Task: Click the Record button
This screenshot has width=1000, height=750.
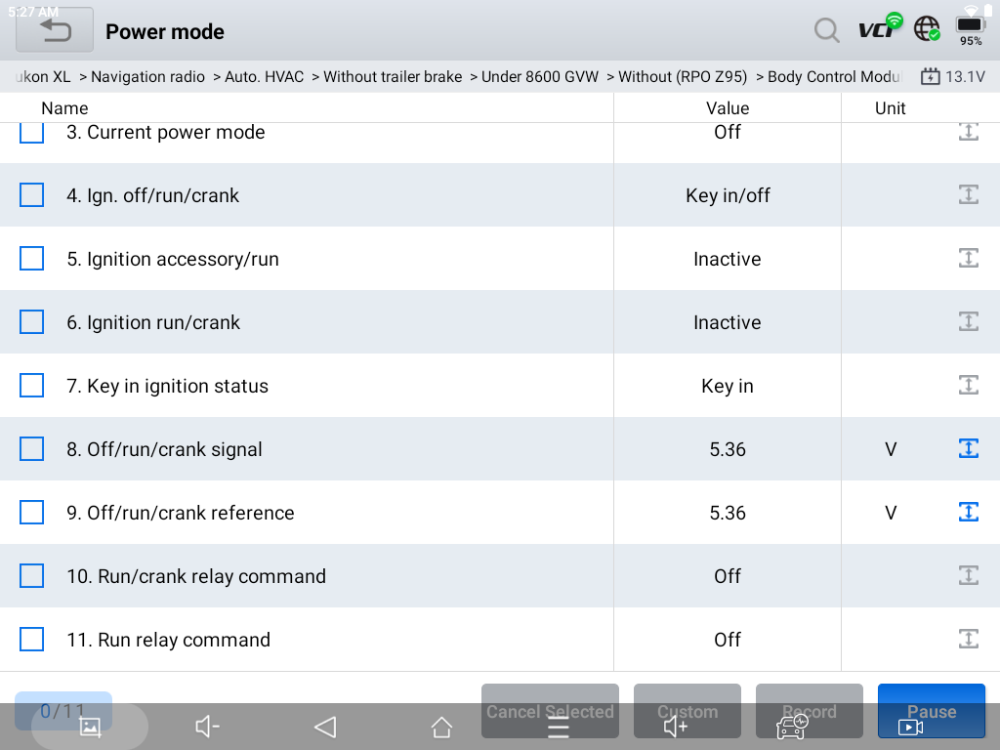Action: [x=809, y=711]
